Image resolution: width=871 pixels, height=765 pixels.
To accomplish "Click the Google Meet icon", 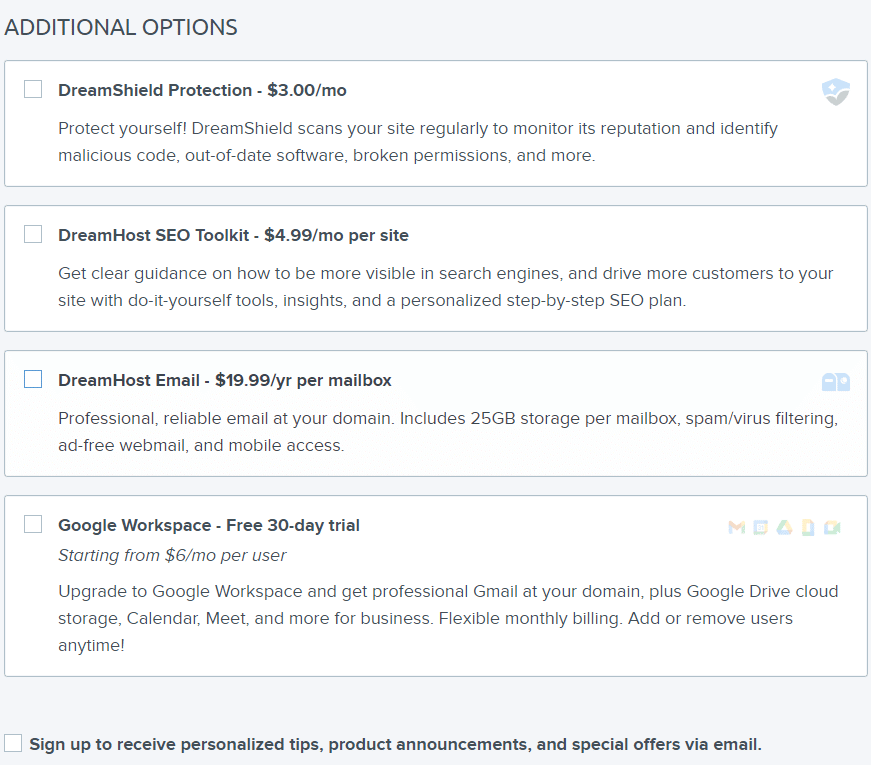I will [x=832, y=527].
